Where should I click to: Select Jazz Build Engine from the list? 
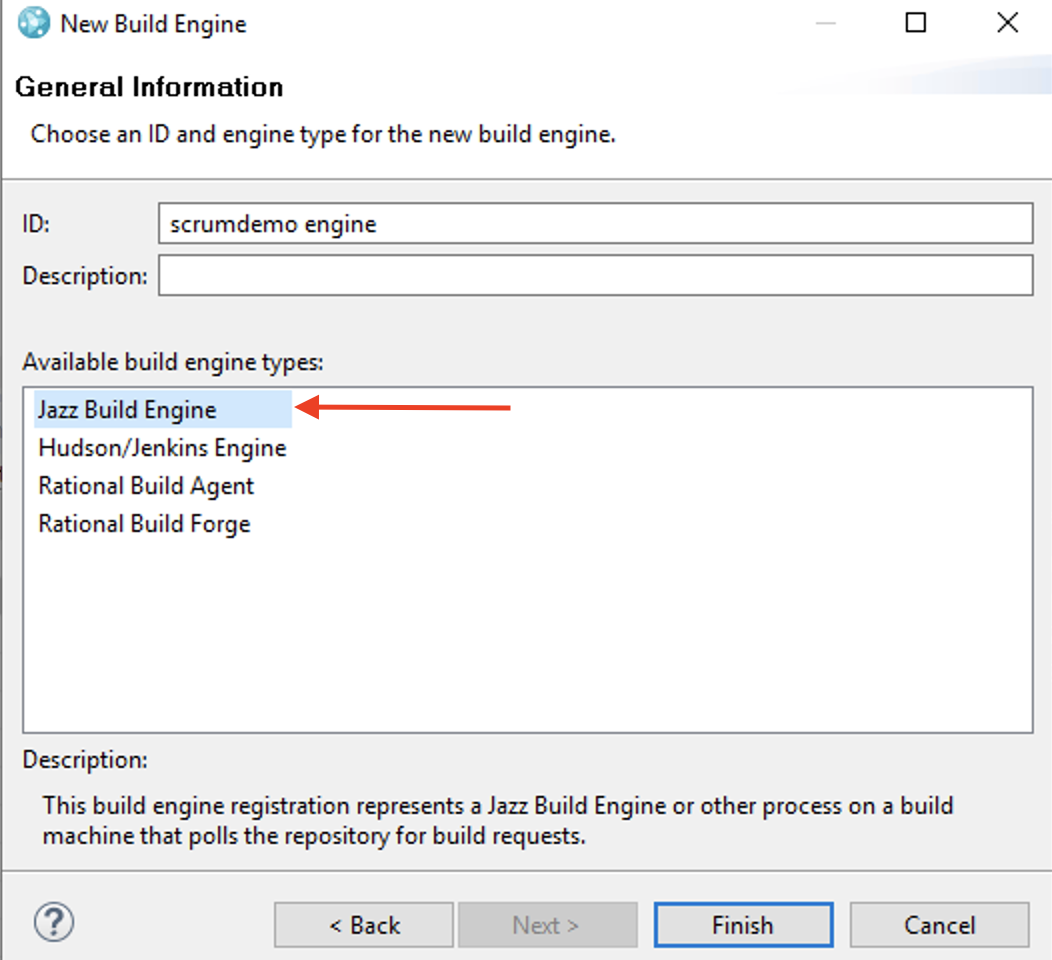[126, 409]
